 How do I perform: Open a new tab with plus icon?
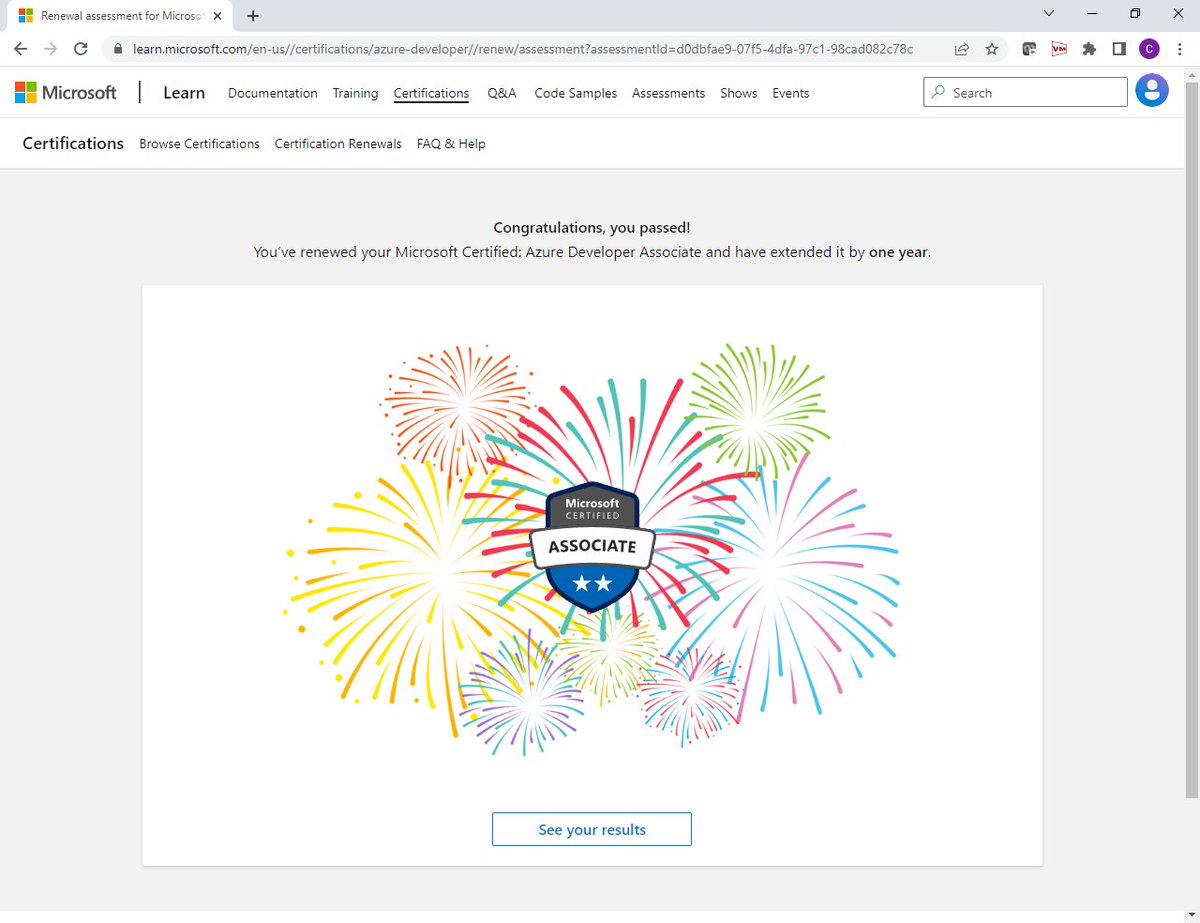point(253,15)
